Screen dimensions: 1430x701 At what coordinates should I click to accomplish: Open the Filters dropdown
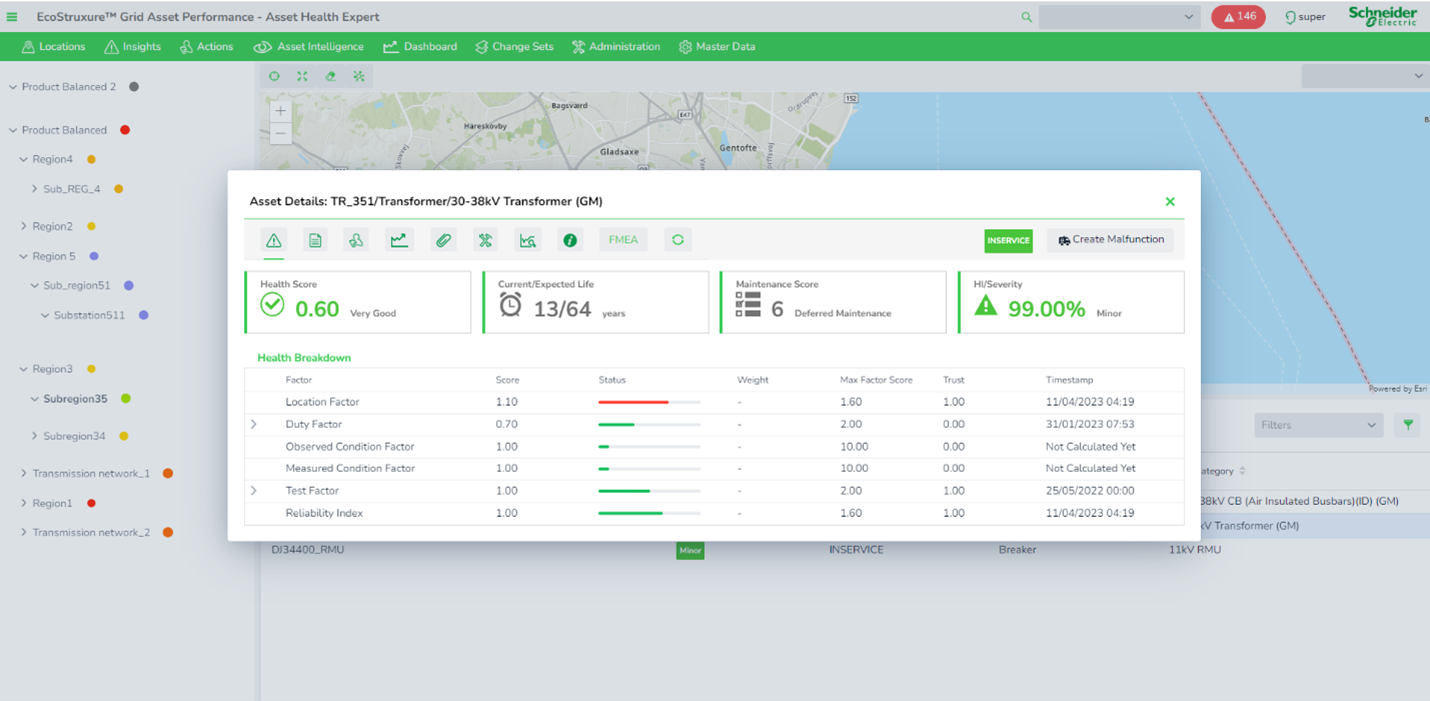coord(1319,425)
